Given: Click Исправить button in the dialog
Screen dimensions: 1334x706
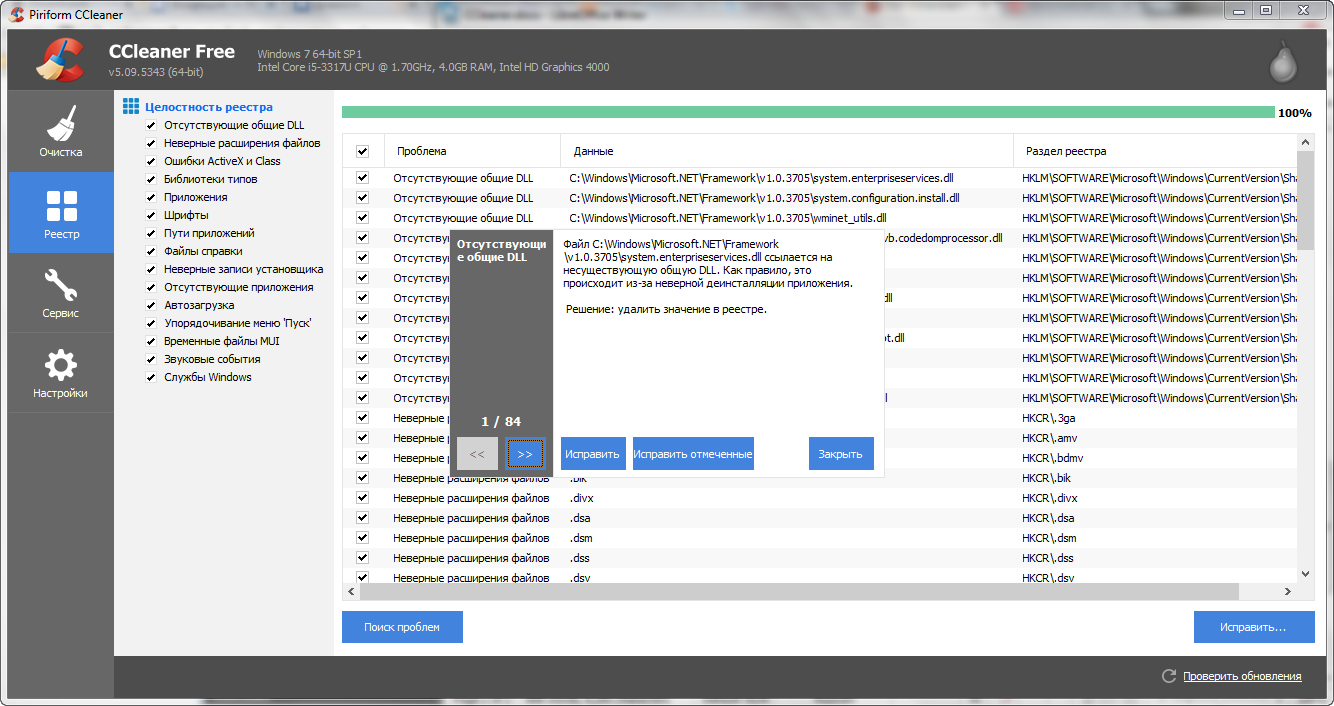Looking at the screenshot, I should (x=593, y=454).
